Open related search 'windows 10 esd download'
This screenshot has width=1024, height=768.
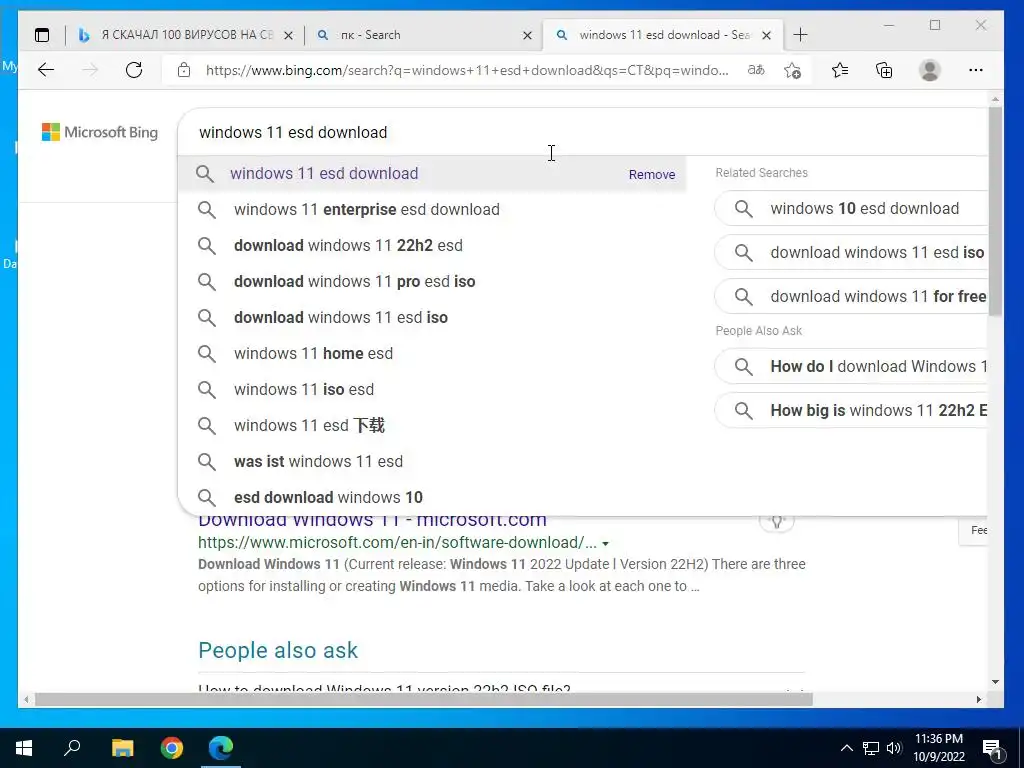pos(851,209)
